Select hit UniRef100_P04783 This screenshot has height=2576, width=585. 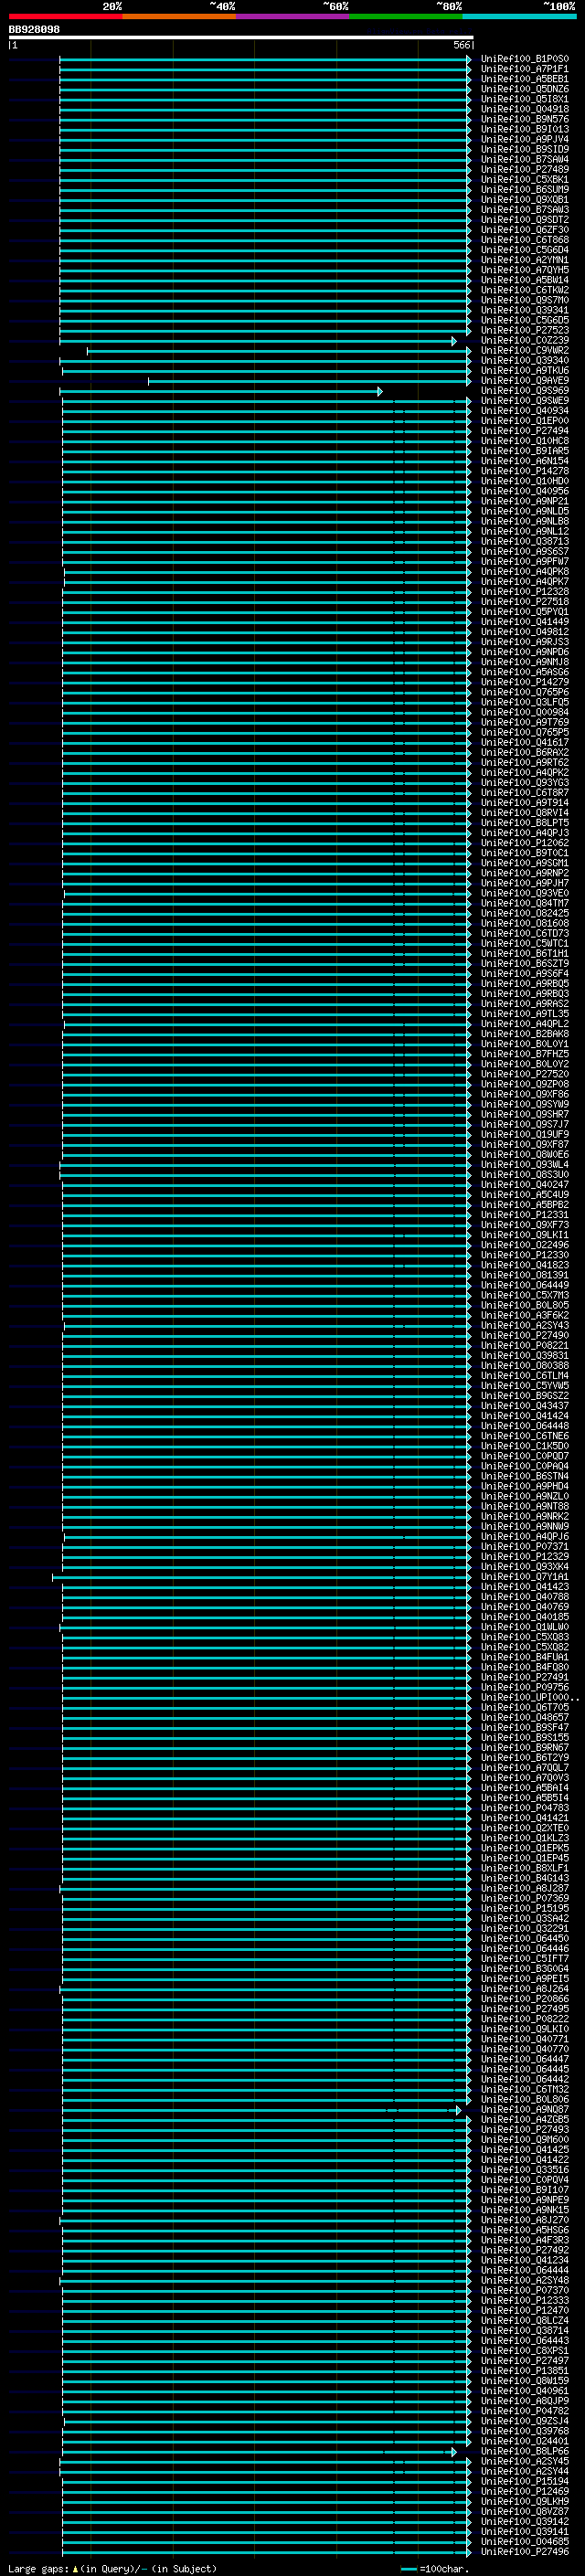click(x=524, y=1808)
